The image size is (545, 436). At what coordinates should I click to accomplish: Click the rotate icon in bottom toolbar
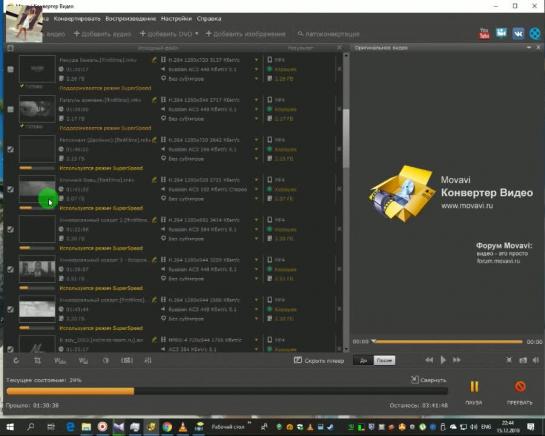tap(16, 361)
